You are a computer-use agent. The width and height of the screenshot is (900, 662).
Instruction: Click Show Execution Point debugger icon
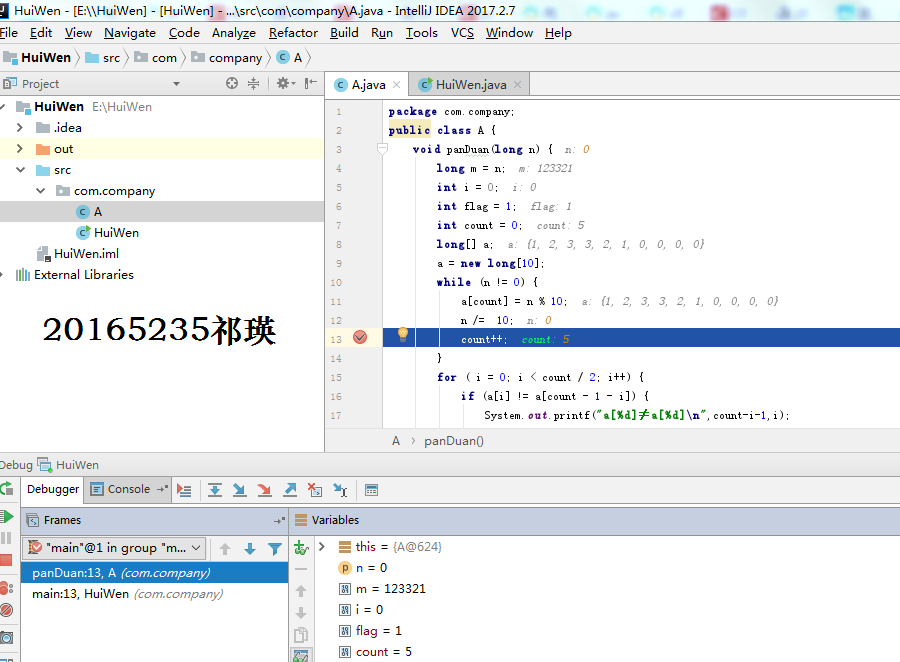click(x=184, y=490)
